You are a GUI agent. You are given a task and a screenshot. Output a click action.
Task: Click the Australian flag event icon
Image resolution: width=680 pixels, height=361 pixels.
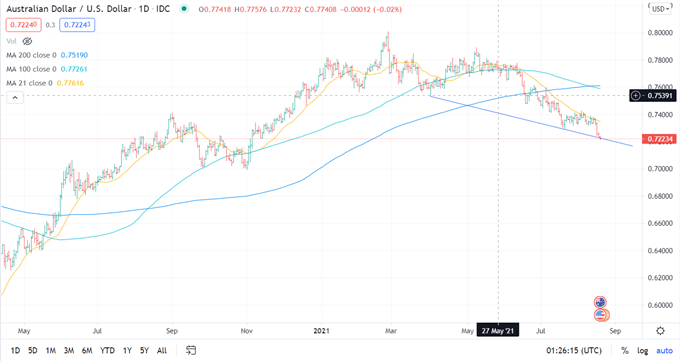[600, 302]
